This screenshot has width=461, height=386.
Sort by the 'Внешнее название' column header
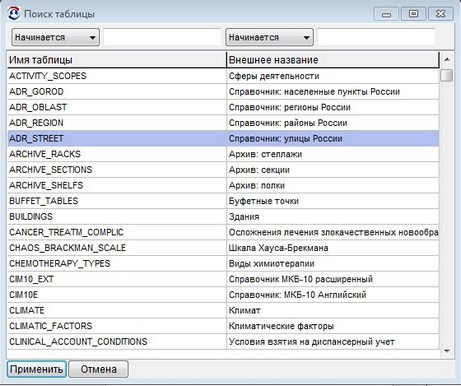pyautogui.click(x=333, y=60)
